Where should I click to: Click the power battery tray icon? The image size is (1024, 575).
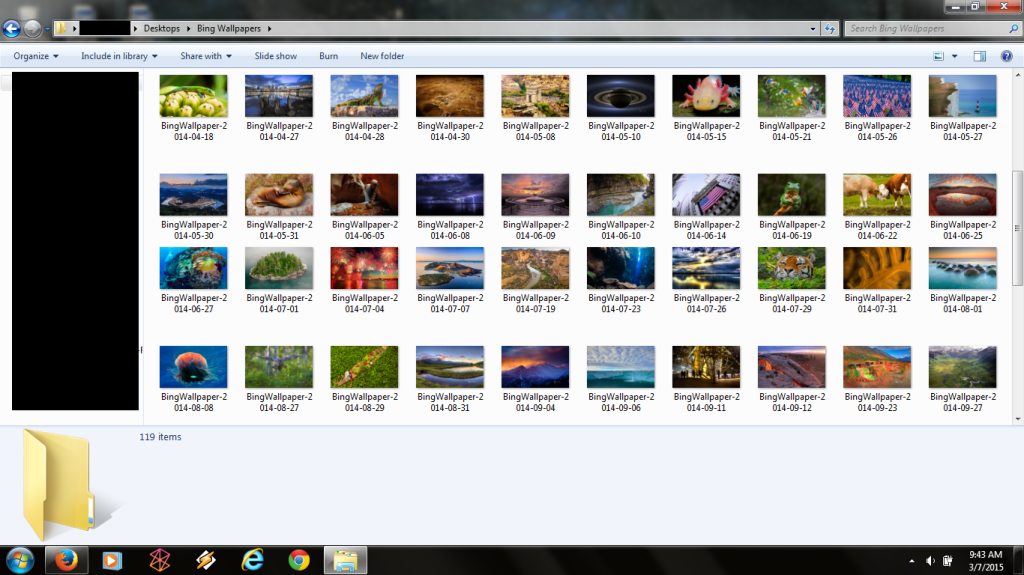[x=948, y=561]
